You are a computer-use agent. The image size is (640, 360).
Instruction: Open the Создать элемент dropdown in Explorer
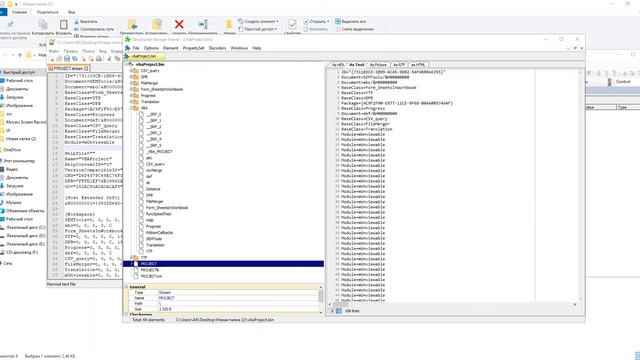258,21
